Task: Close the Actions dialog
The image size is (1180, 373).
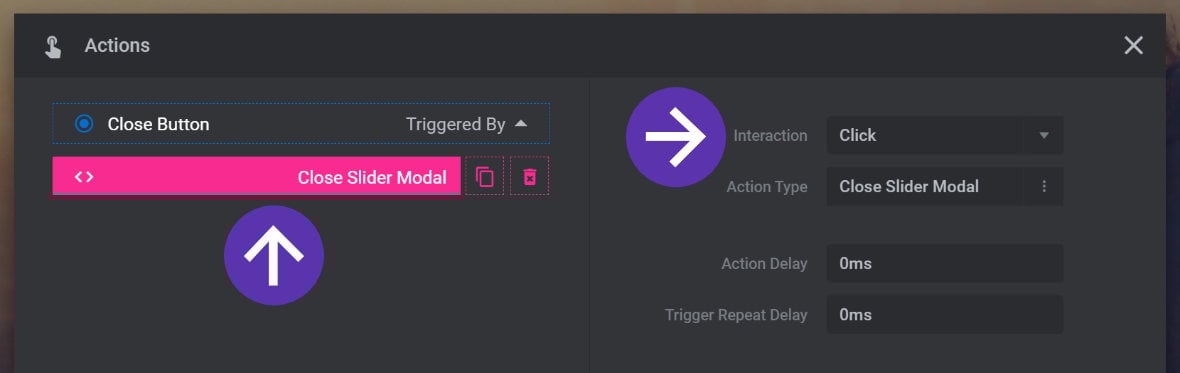Action: pos(1133,46)
